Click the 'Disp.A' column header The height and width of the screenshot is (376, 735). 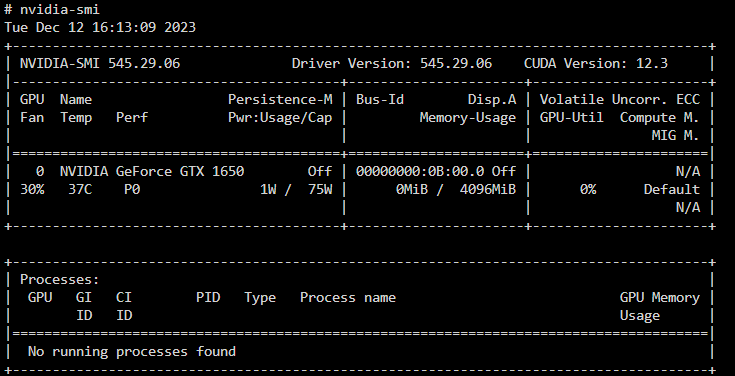[492, 99]
